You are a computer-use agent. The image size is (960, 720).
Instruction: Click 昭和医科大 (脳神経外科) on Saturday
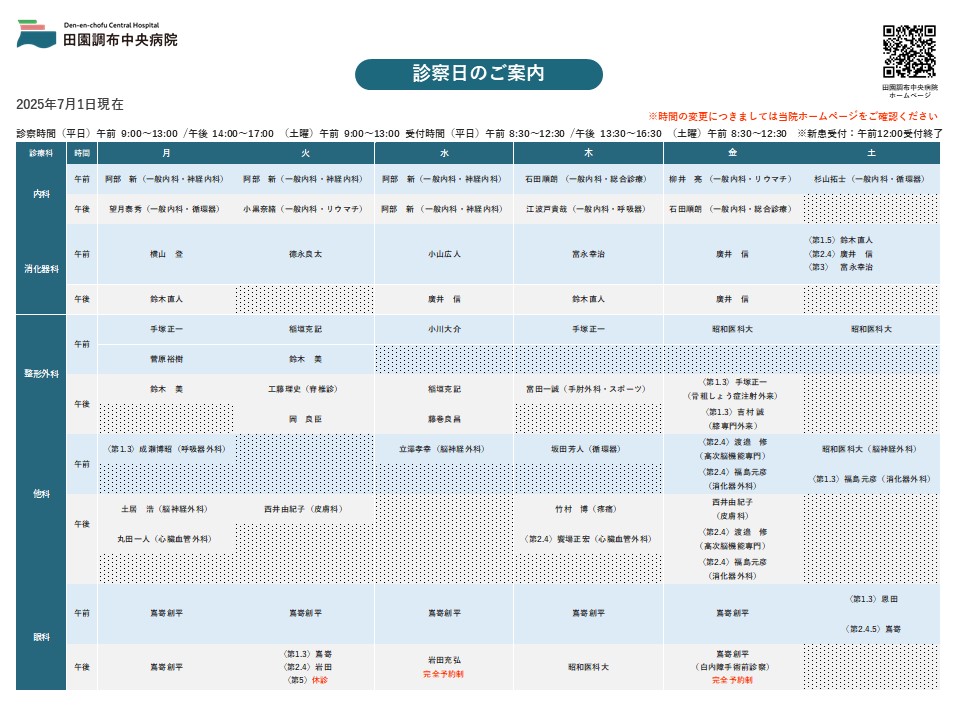(869, 449)
